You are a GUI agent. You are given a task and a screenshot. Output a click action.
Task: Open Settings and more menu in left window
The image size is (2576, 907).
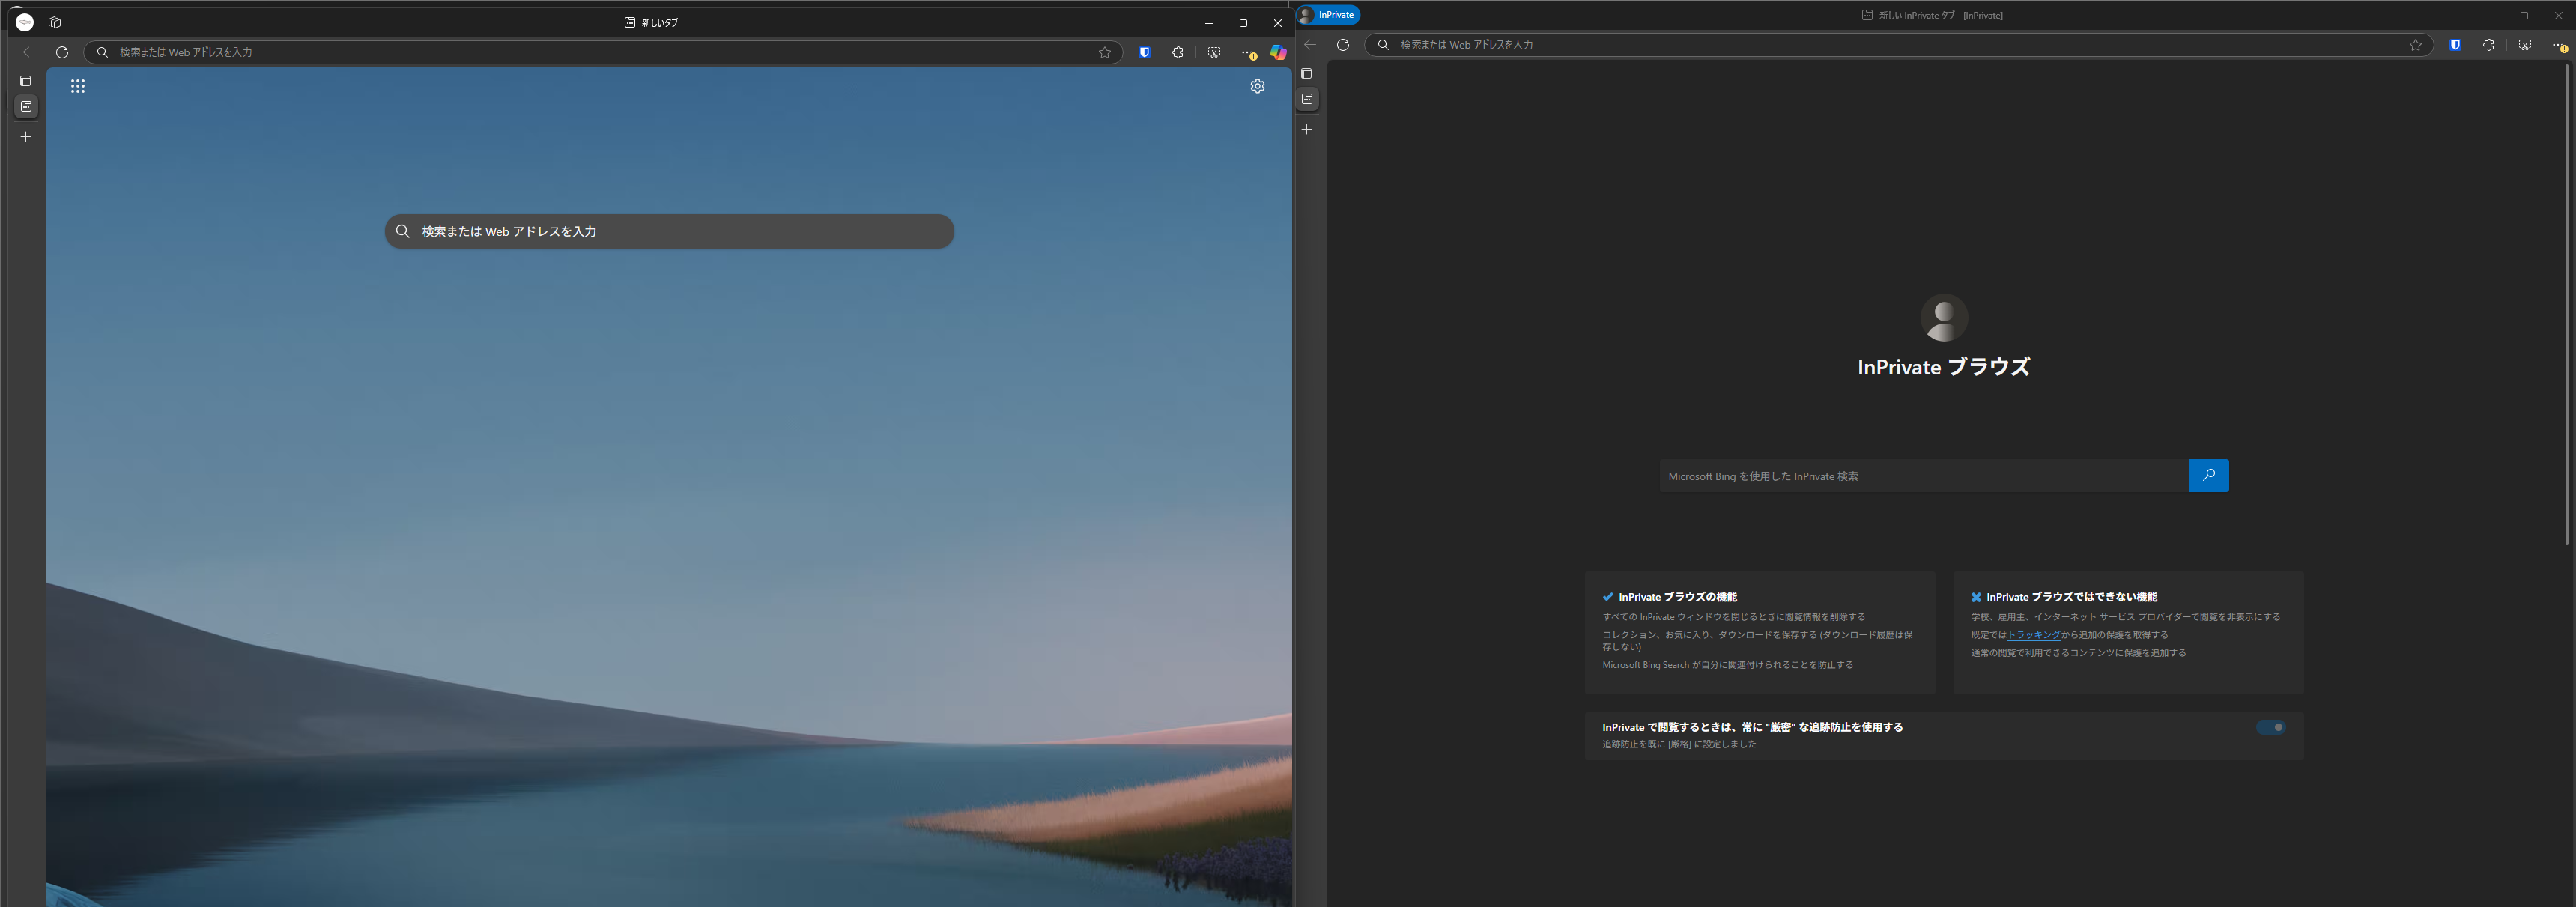(x=1249, y=52)
